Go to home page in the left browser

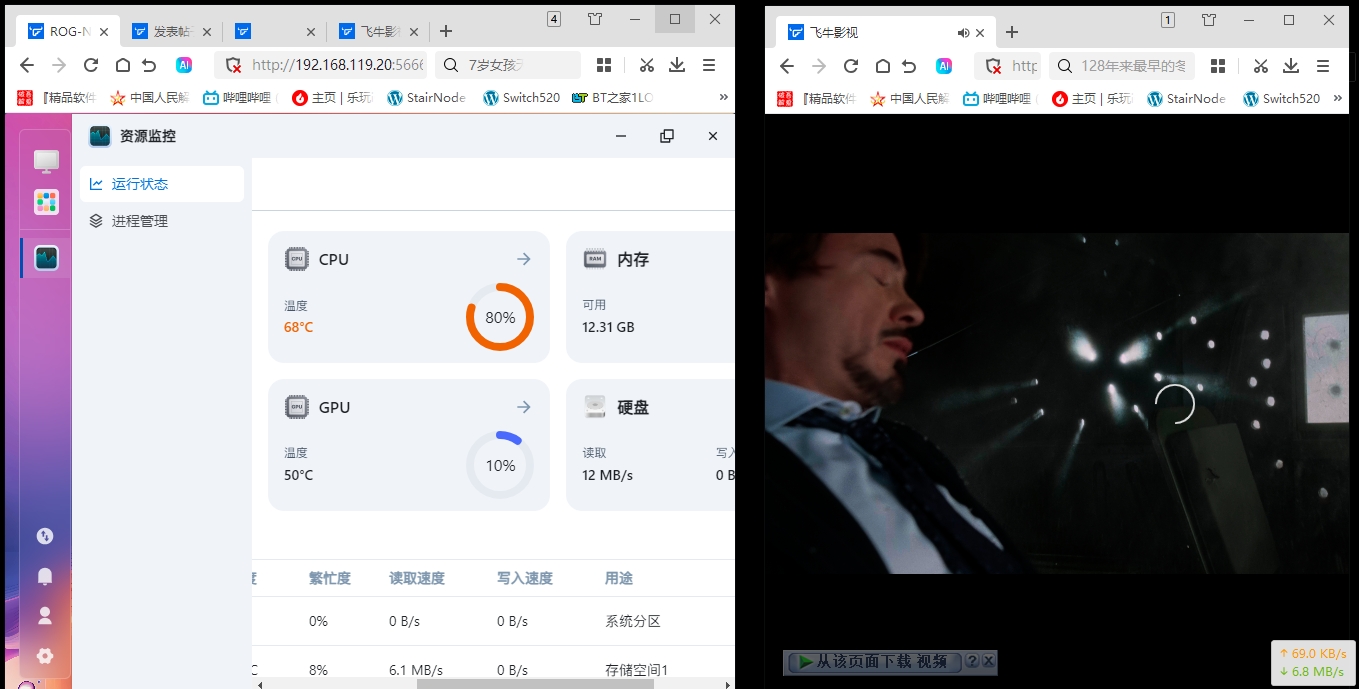point(122,65)
